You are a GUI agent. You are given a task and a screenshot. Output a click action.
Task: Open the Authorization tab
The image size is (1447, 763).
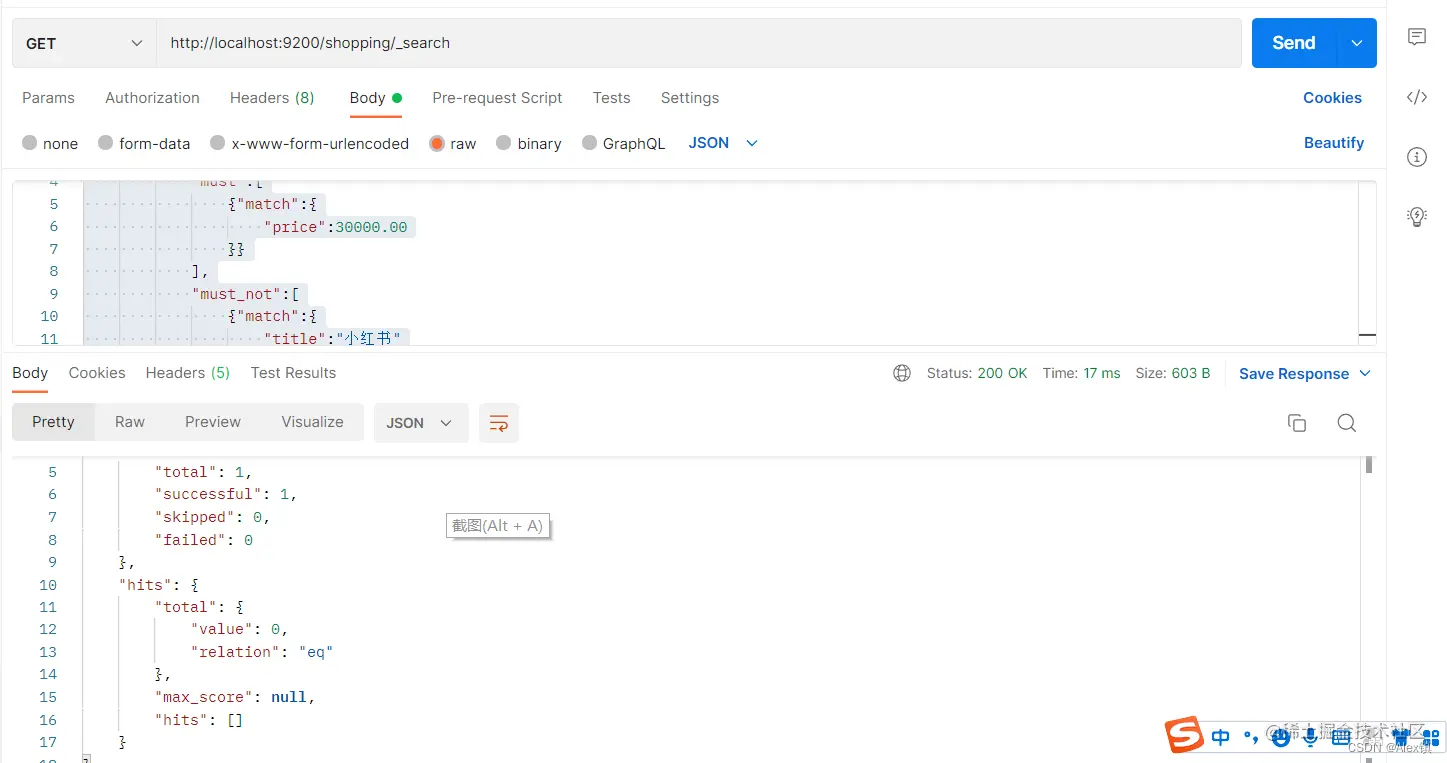(x=152, y=98)
